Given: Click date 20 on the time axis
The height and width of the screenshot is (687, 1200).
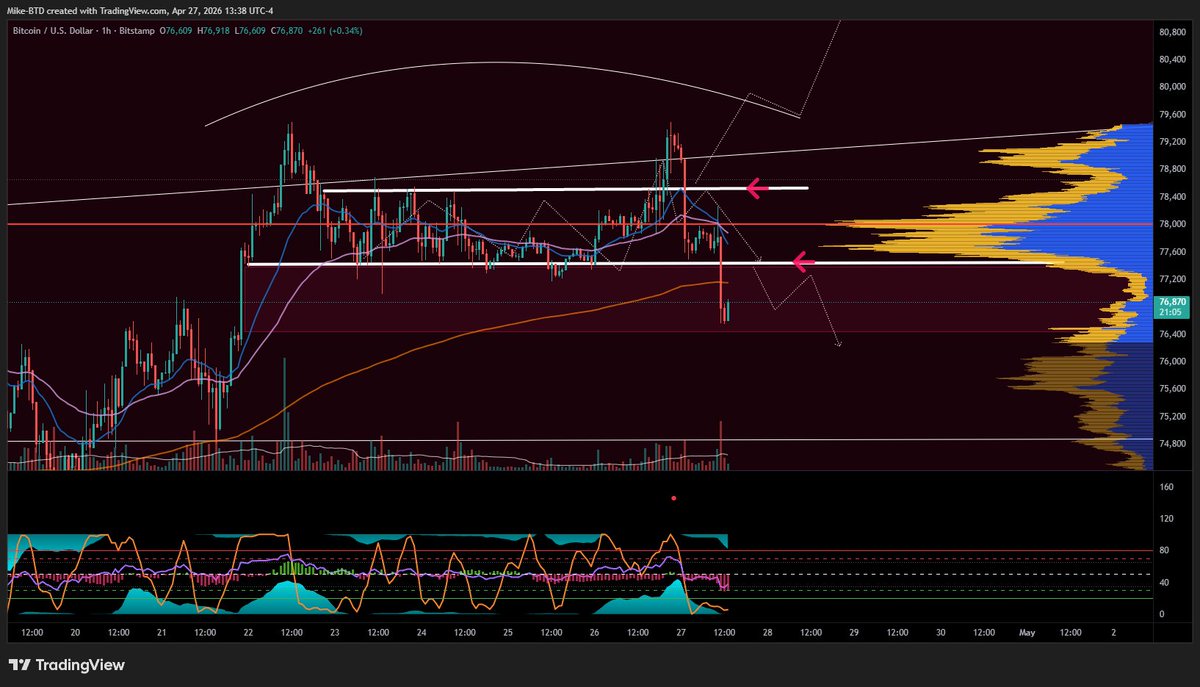Looking at the screenshot, I should click(76, 633).
